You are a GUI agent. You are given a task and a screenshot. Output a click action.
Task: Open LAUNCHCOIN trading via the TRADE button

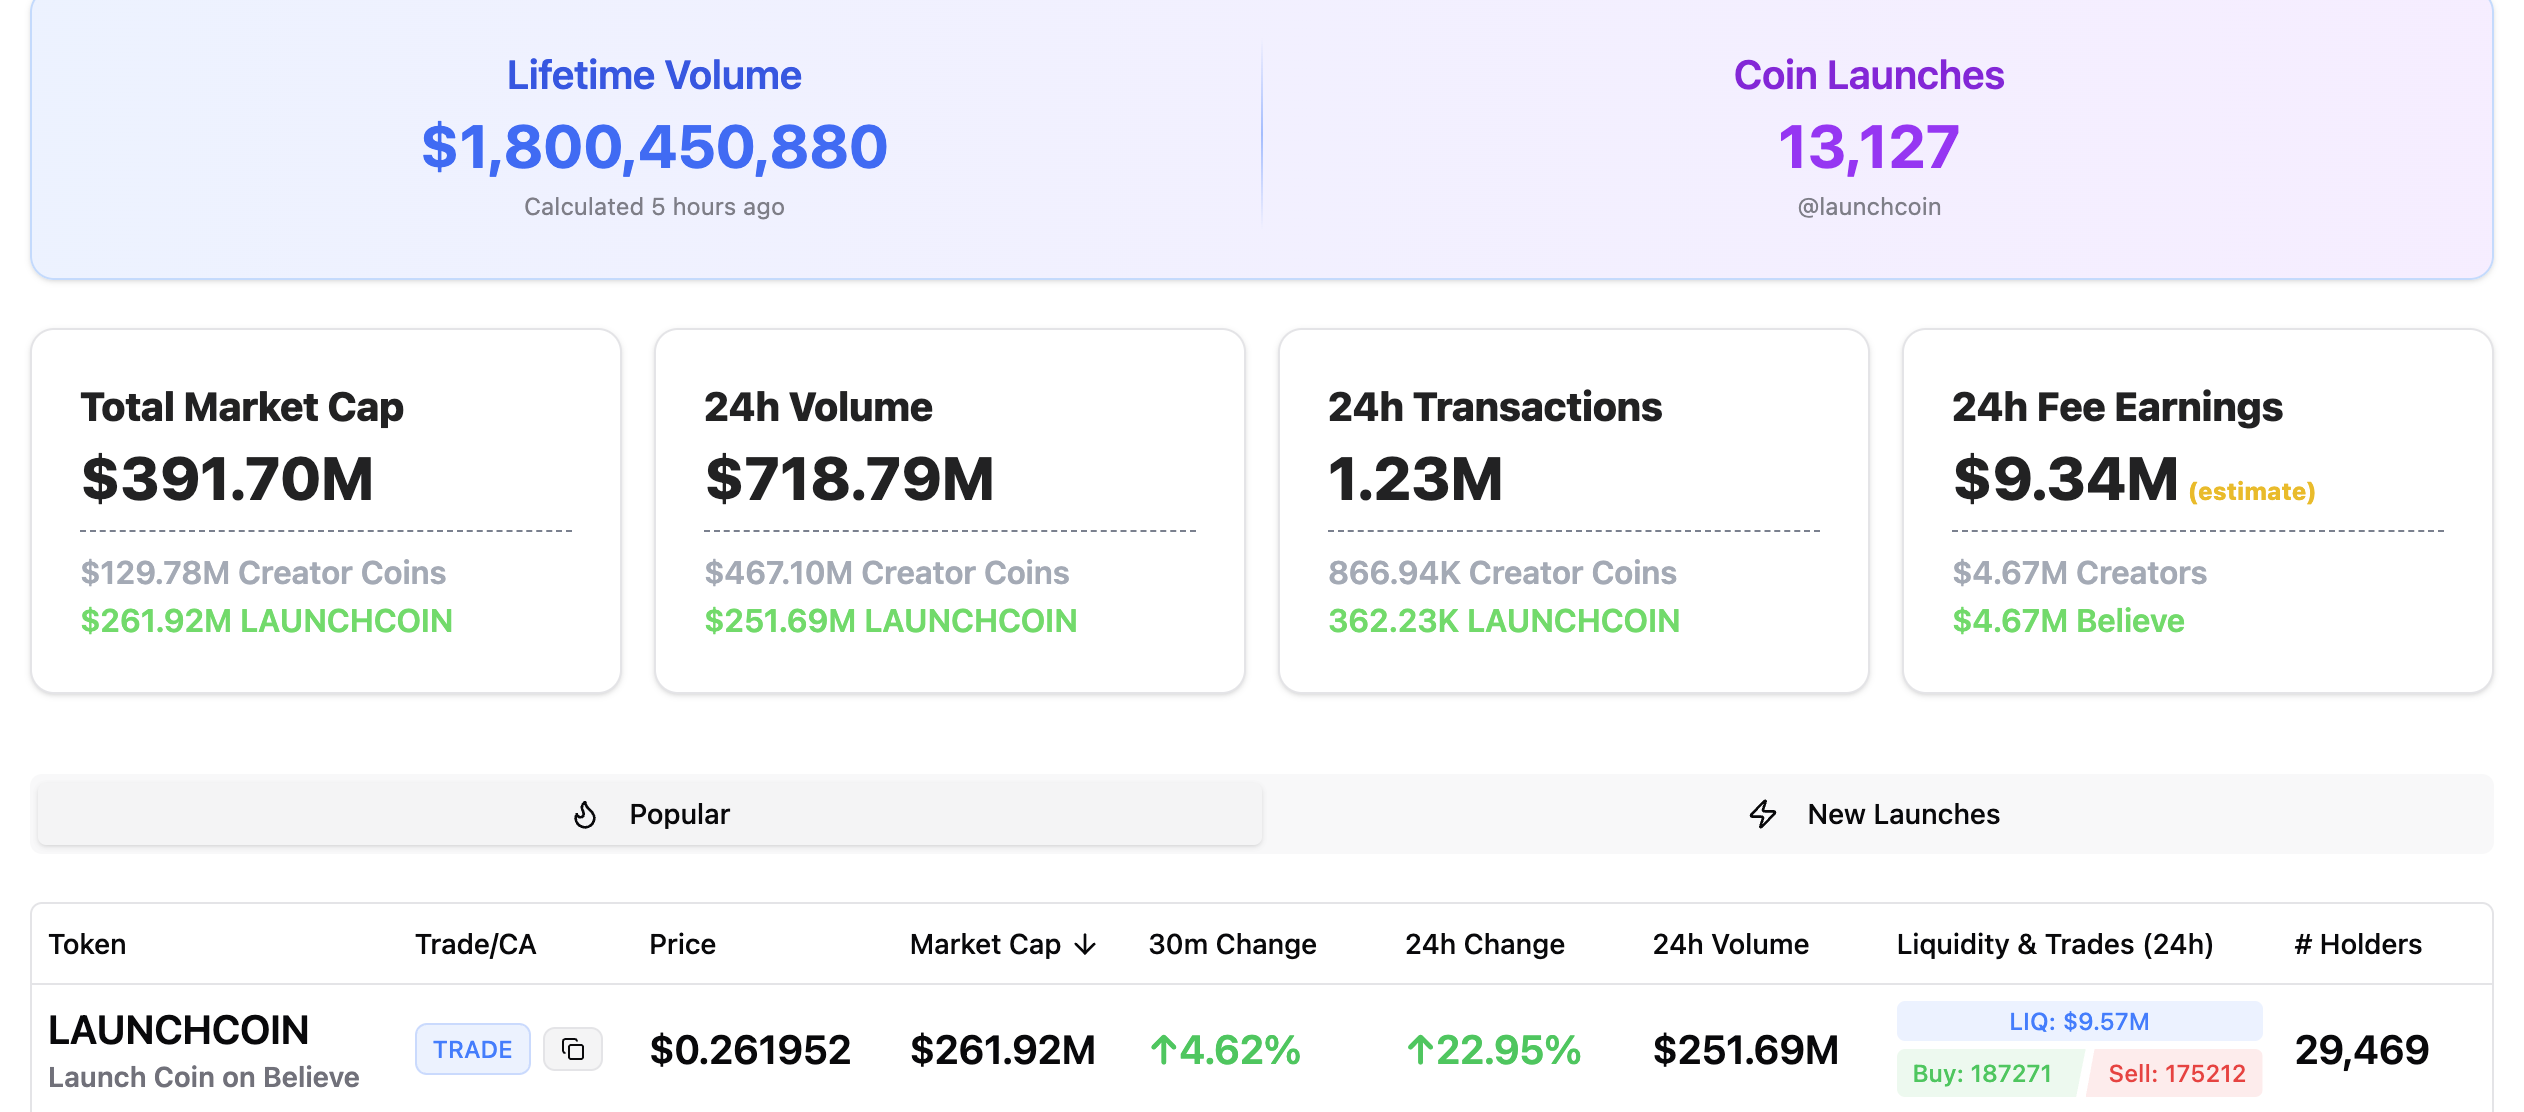point(472,1049)
